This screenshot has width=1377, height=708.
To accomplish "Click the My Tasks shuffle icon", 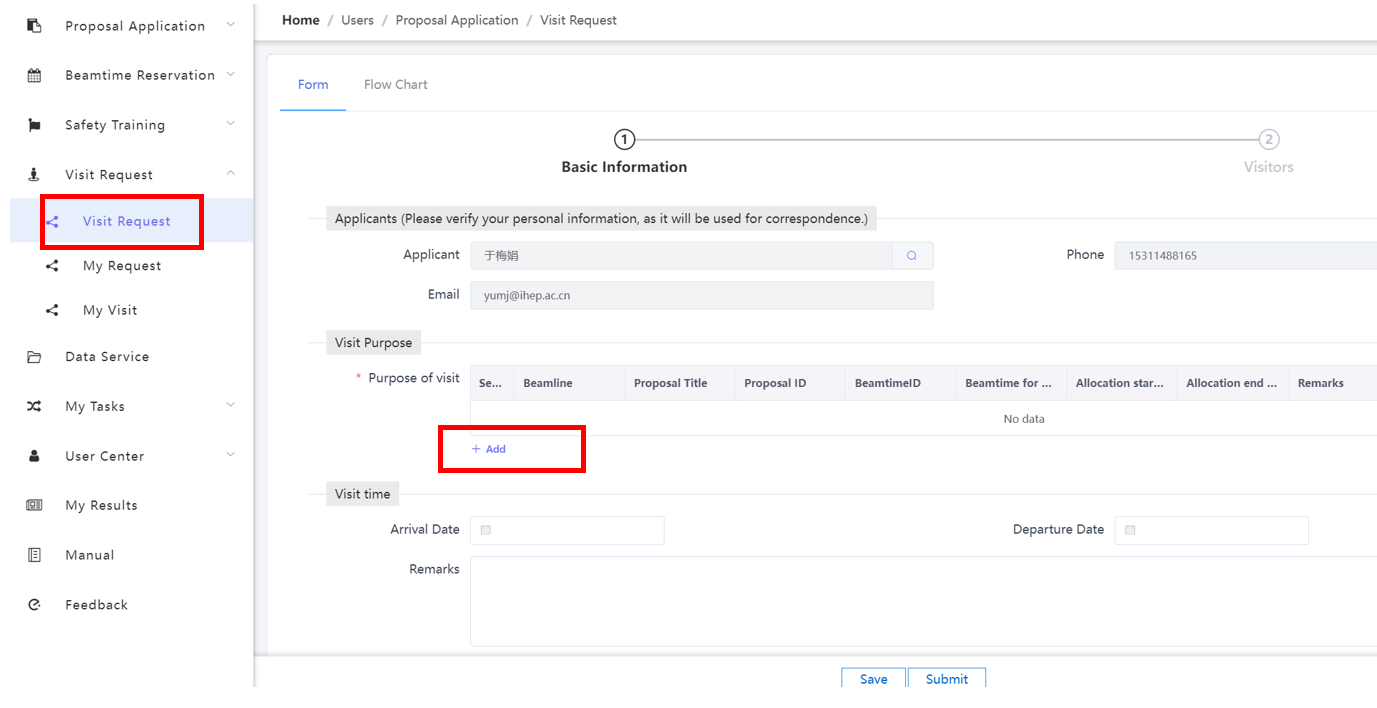I will click(x=34, y=406).
